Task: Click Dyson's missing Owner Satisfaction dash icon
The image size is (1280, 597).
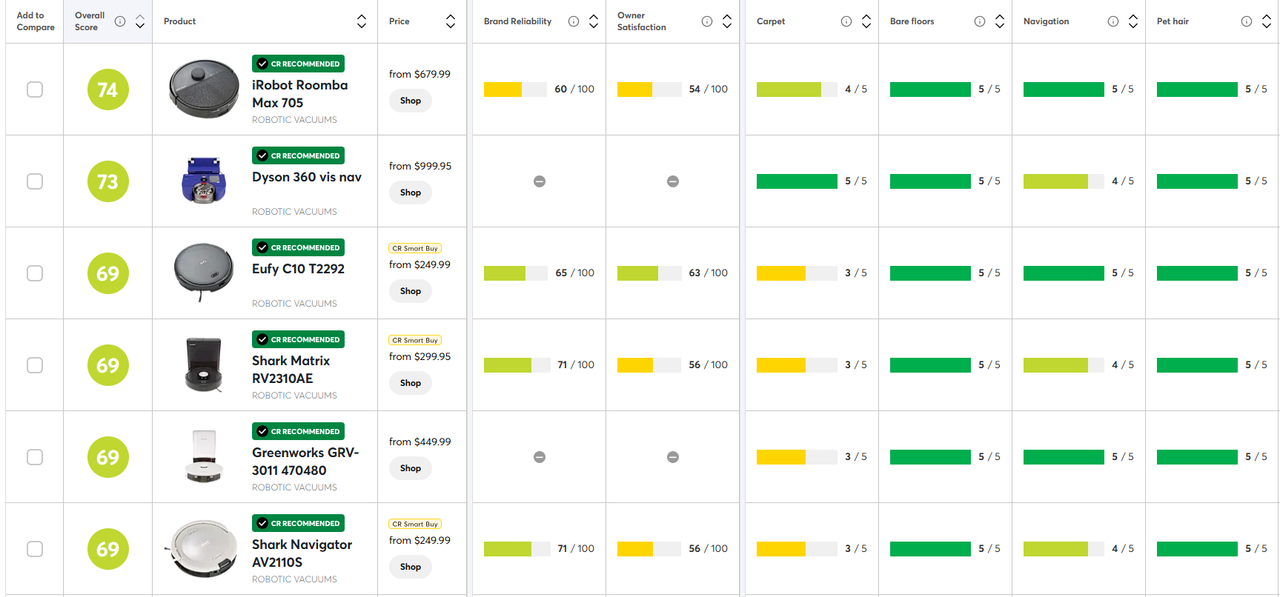Action: 673,181
